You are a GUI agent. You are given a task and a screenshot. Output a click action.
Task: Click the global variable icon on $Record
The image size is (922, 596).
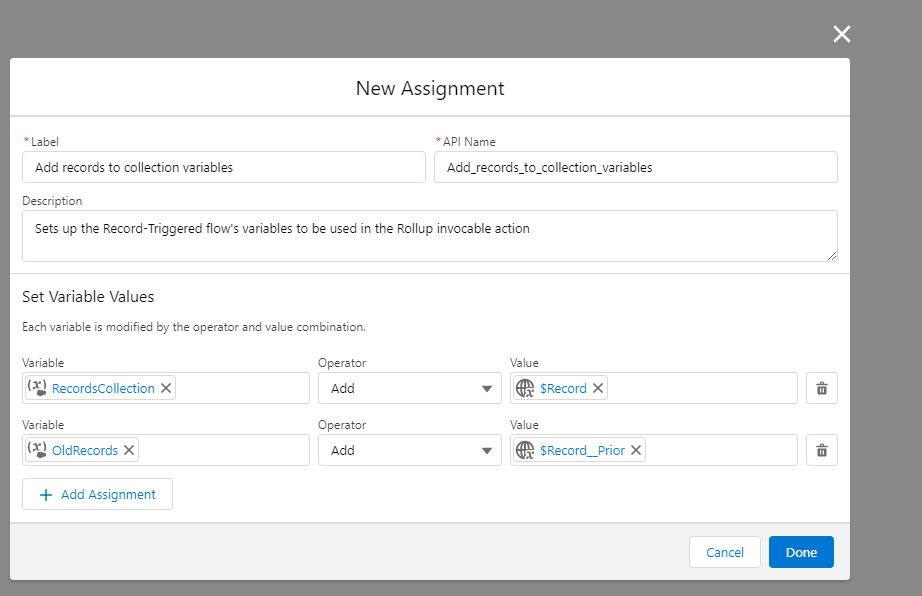pyautogui.click(x=526, y=388)
